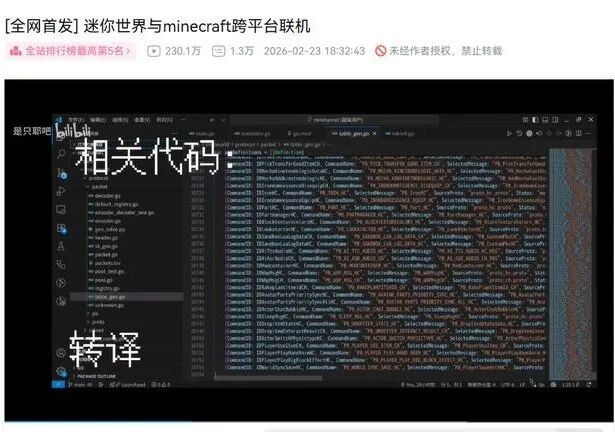Viewport: 615px width, 432px height.
Task: Click the blue remote indicator in status bar
Action: (58, 385)
